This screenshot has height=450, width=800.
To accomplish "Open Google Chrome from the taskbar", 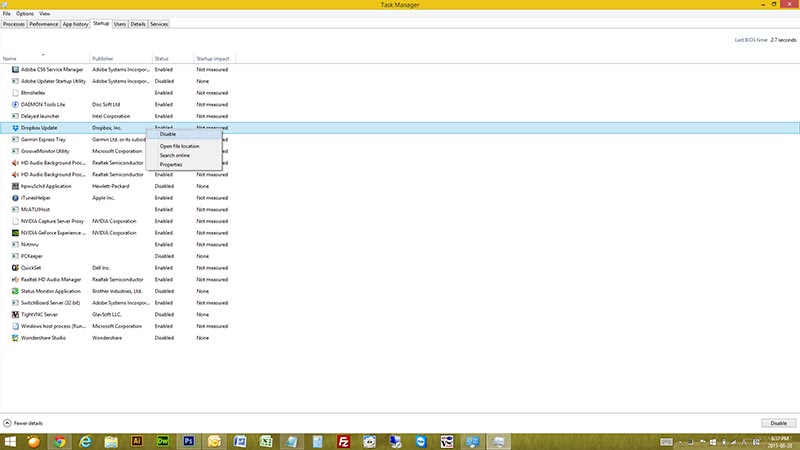I will coord(60,441).
